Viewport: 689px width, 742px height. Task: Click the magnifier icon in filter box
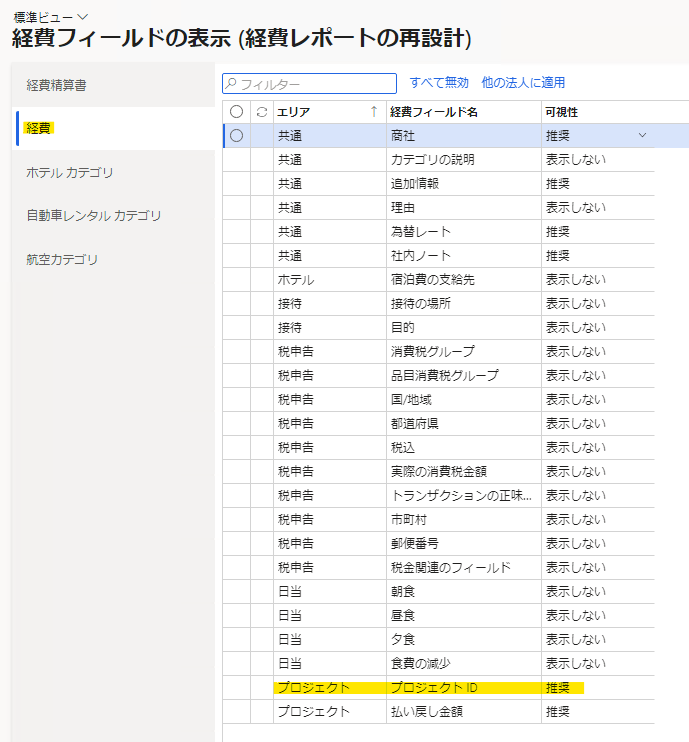click(x=231, y=84)
